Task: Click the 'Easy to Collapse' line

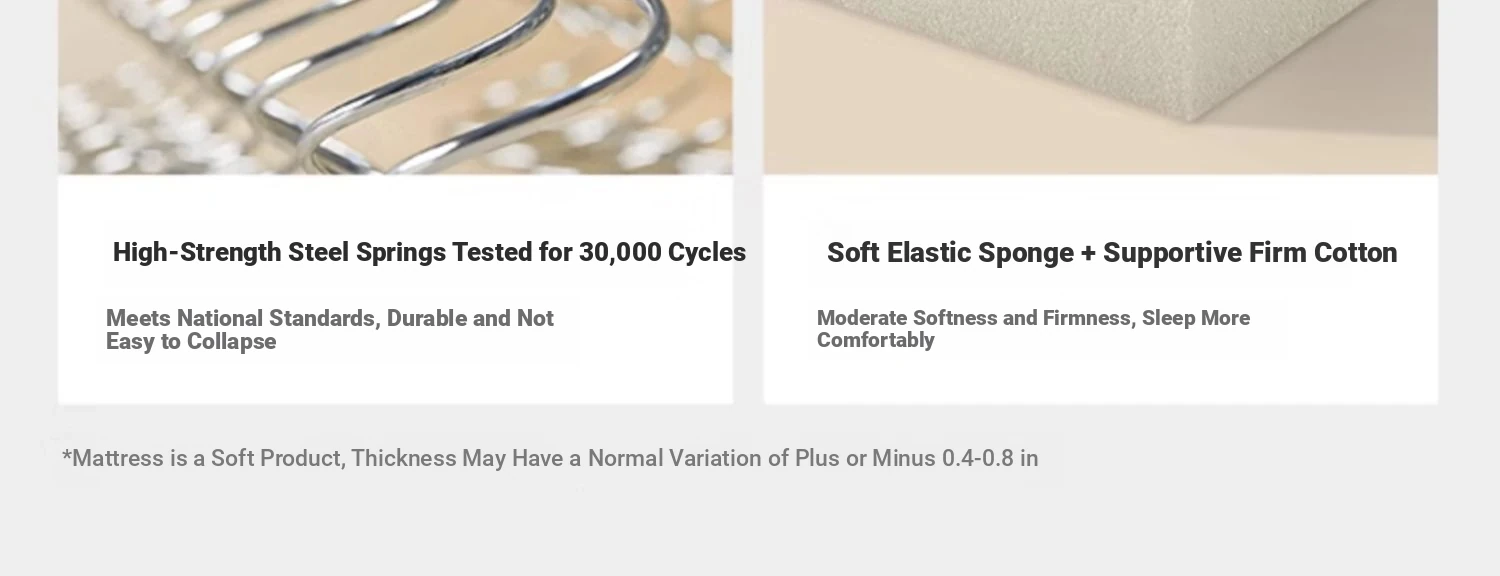Action: tap(191, 342)
